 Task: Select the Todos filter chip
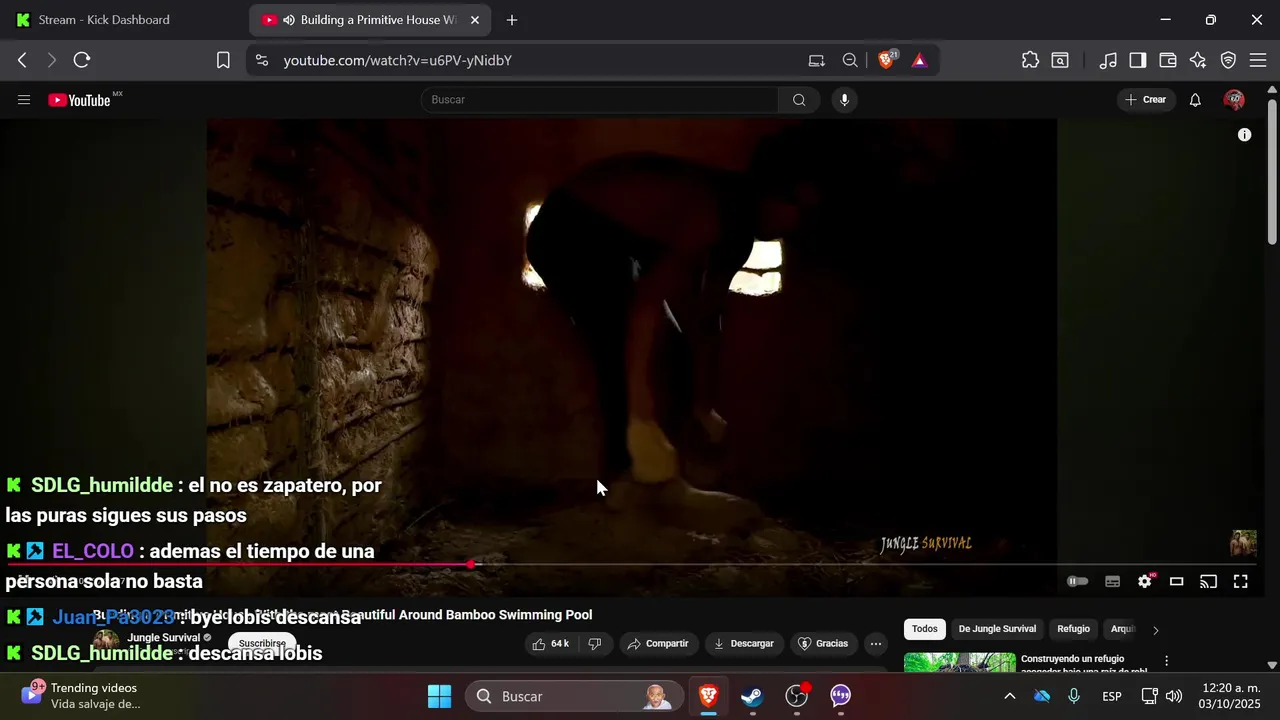tap(925, 629)
